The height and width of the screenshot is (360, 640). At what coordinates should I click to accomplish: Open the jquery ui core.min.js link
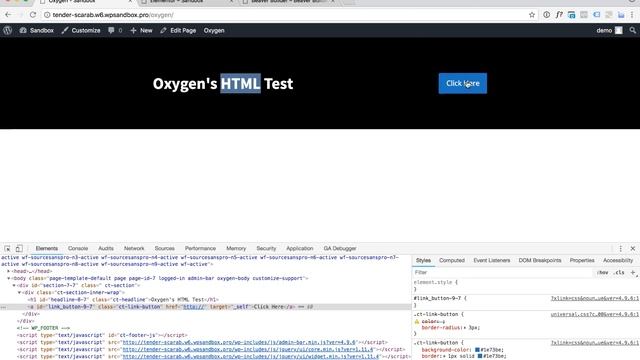[x=248, y=349]
